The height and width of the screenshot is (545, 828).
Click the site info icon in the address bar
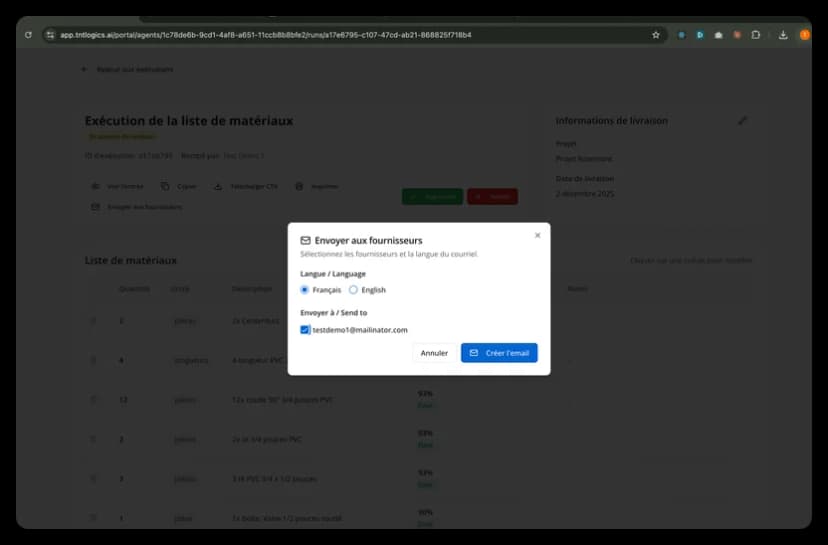(x=49, y=35)
